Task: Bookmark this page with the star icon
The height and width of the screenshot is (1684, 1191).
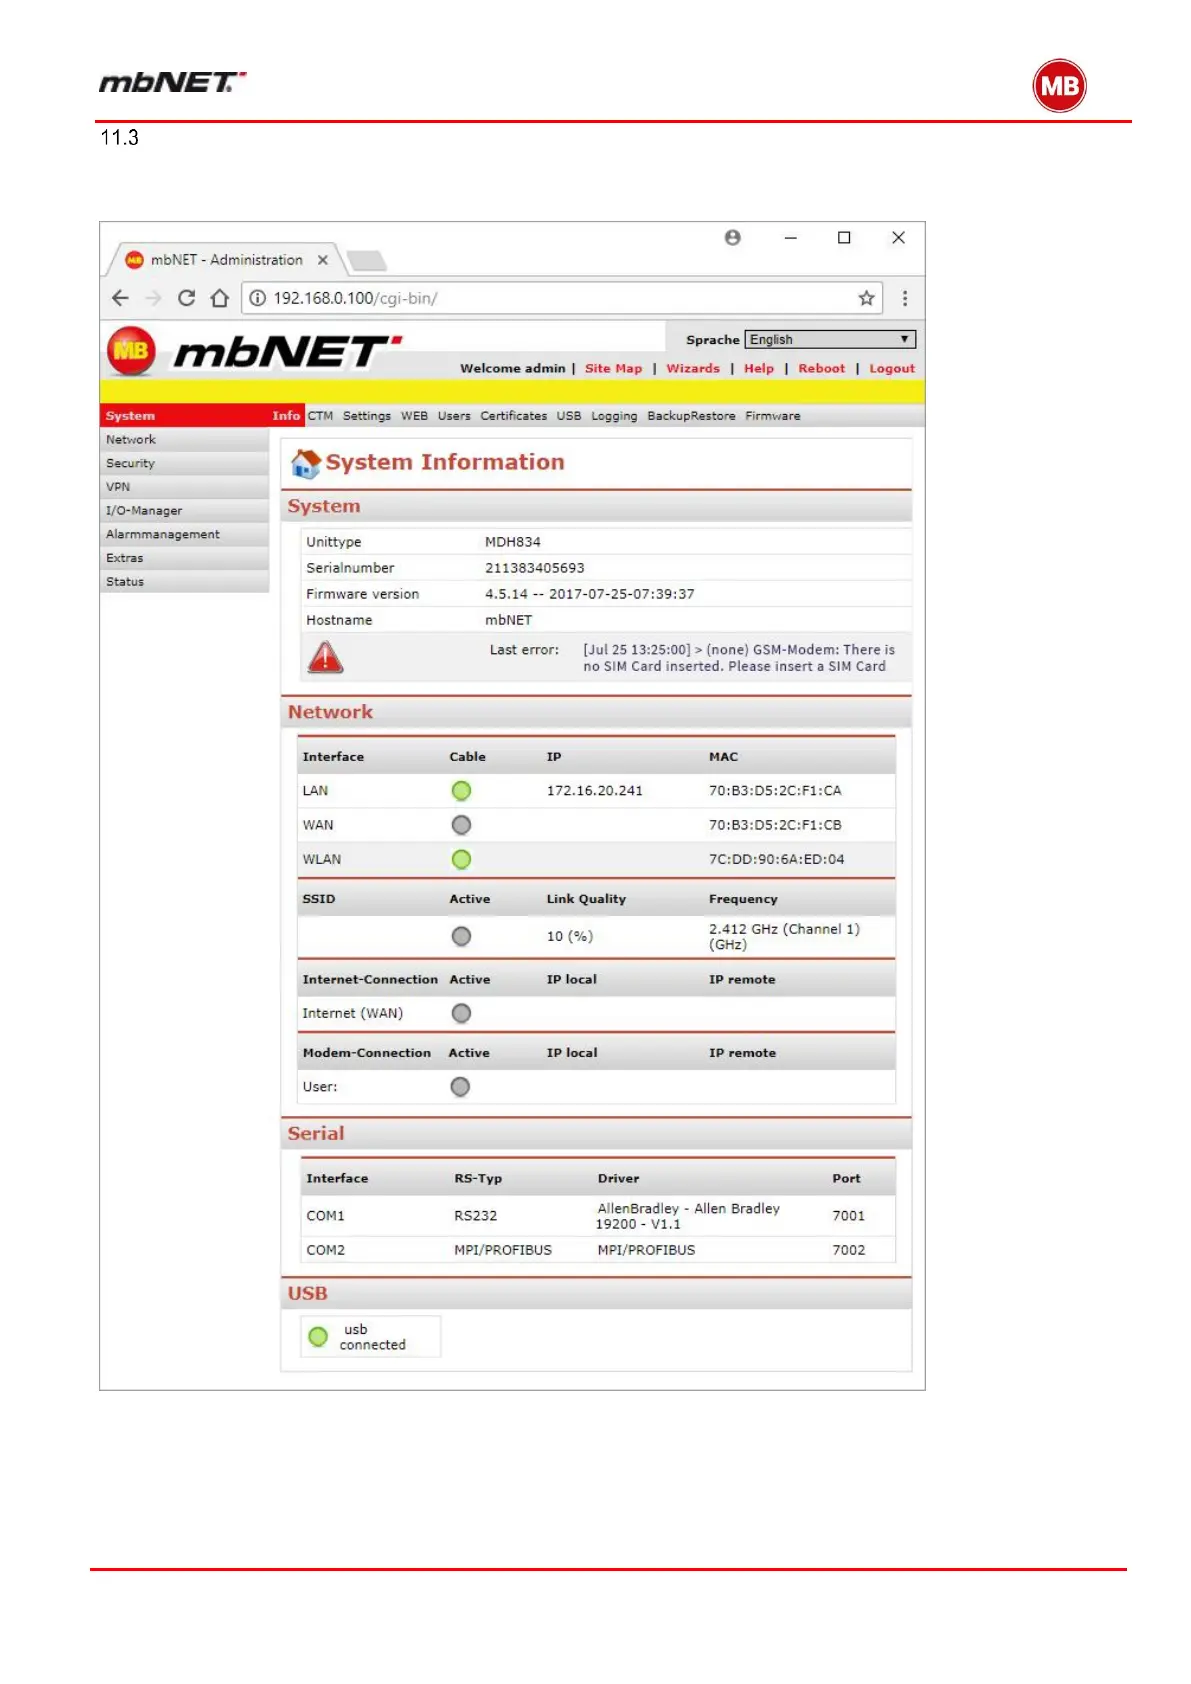Action: click(x=866, y=298)
